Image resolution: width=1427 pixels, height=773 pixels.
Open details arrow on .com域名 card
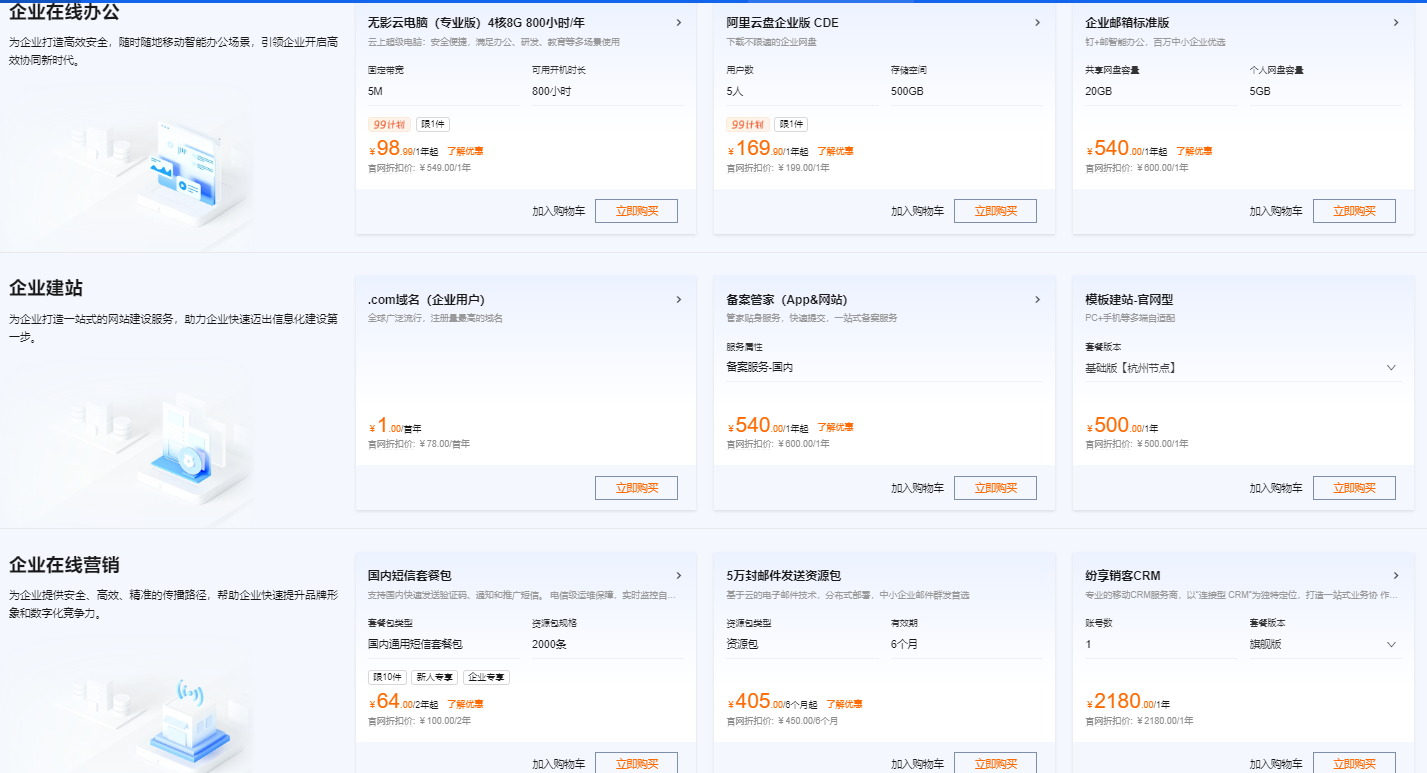[679, 299]
